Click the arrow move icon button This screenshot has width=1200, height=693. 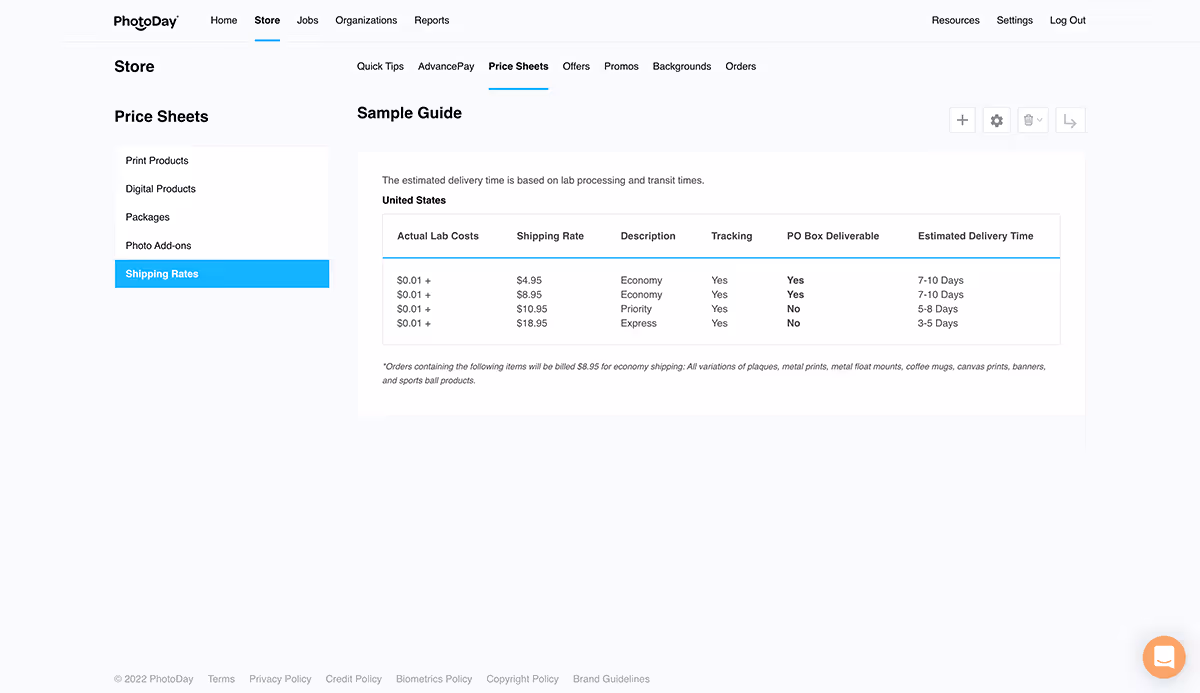coord(1070,121)
